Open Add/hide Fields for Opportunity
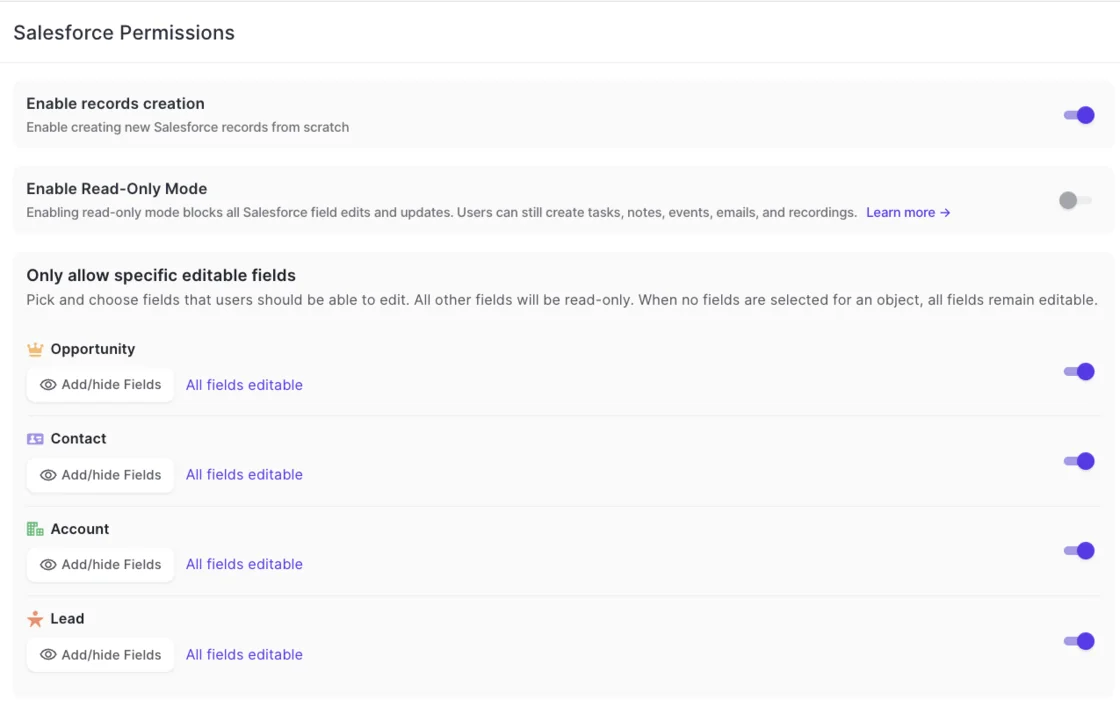Image resolution: width=1120 pixels, height=714 pixels. tap(100, 385)
